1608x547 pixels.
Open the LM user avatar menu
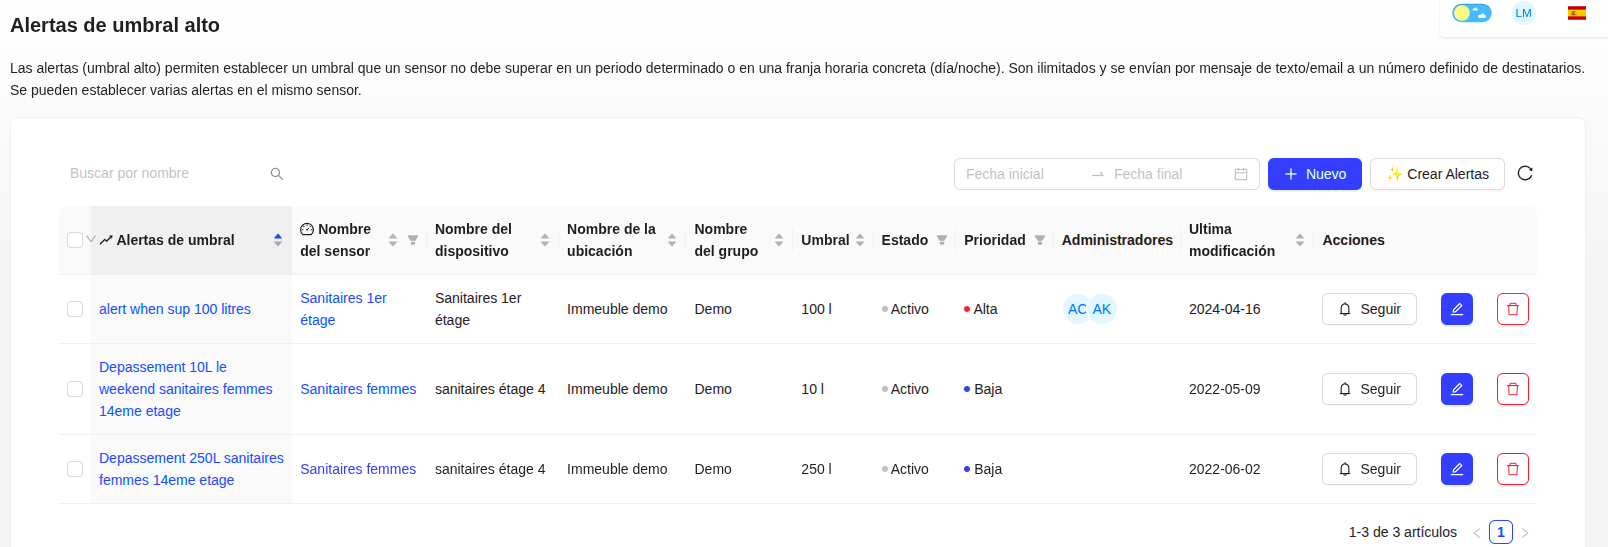pyautogui.click(x=1523, y=13)
